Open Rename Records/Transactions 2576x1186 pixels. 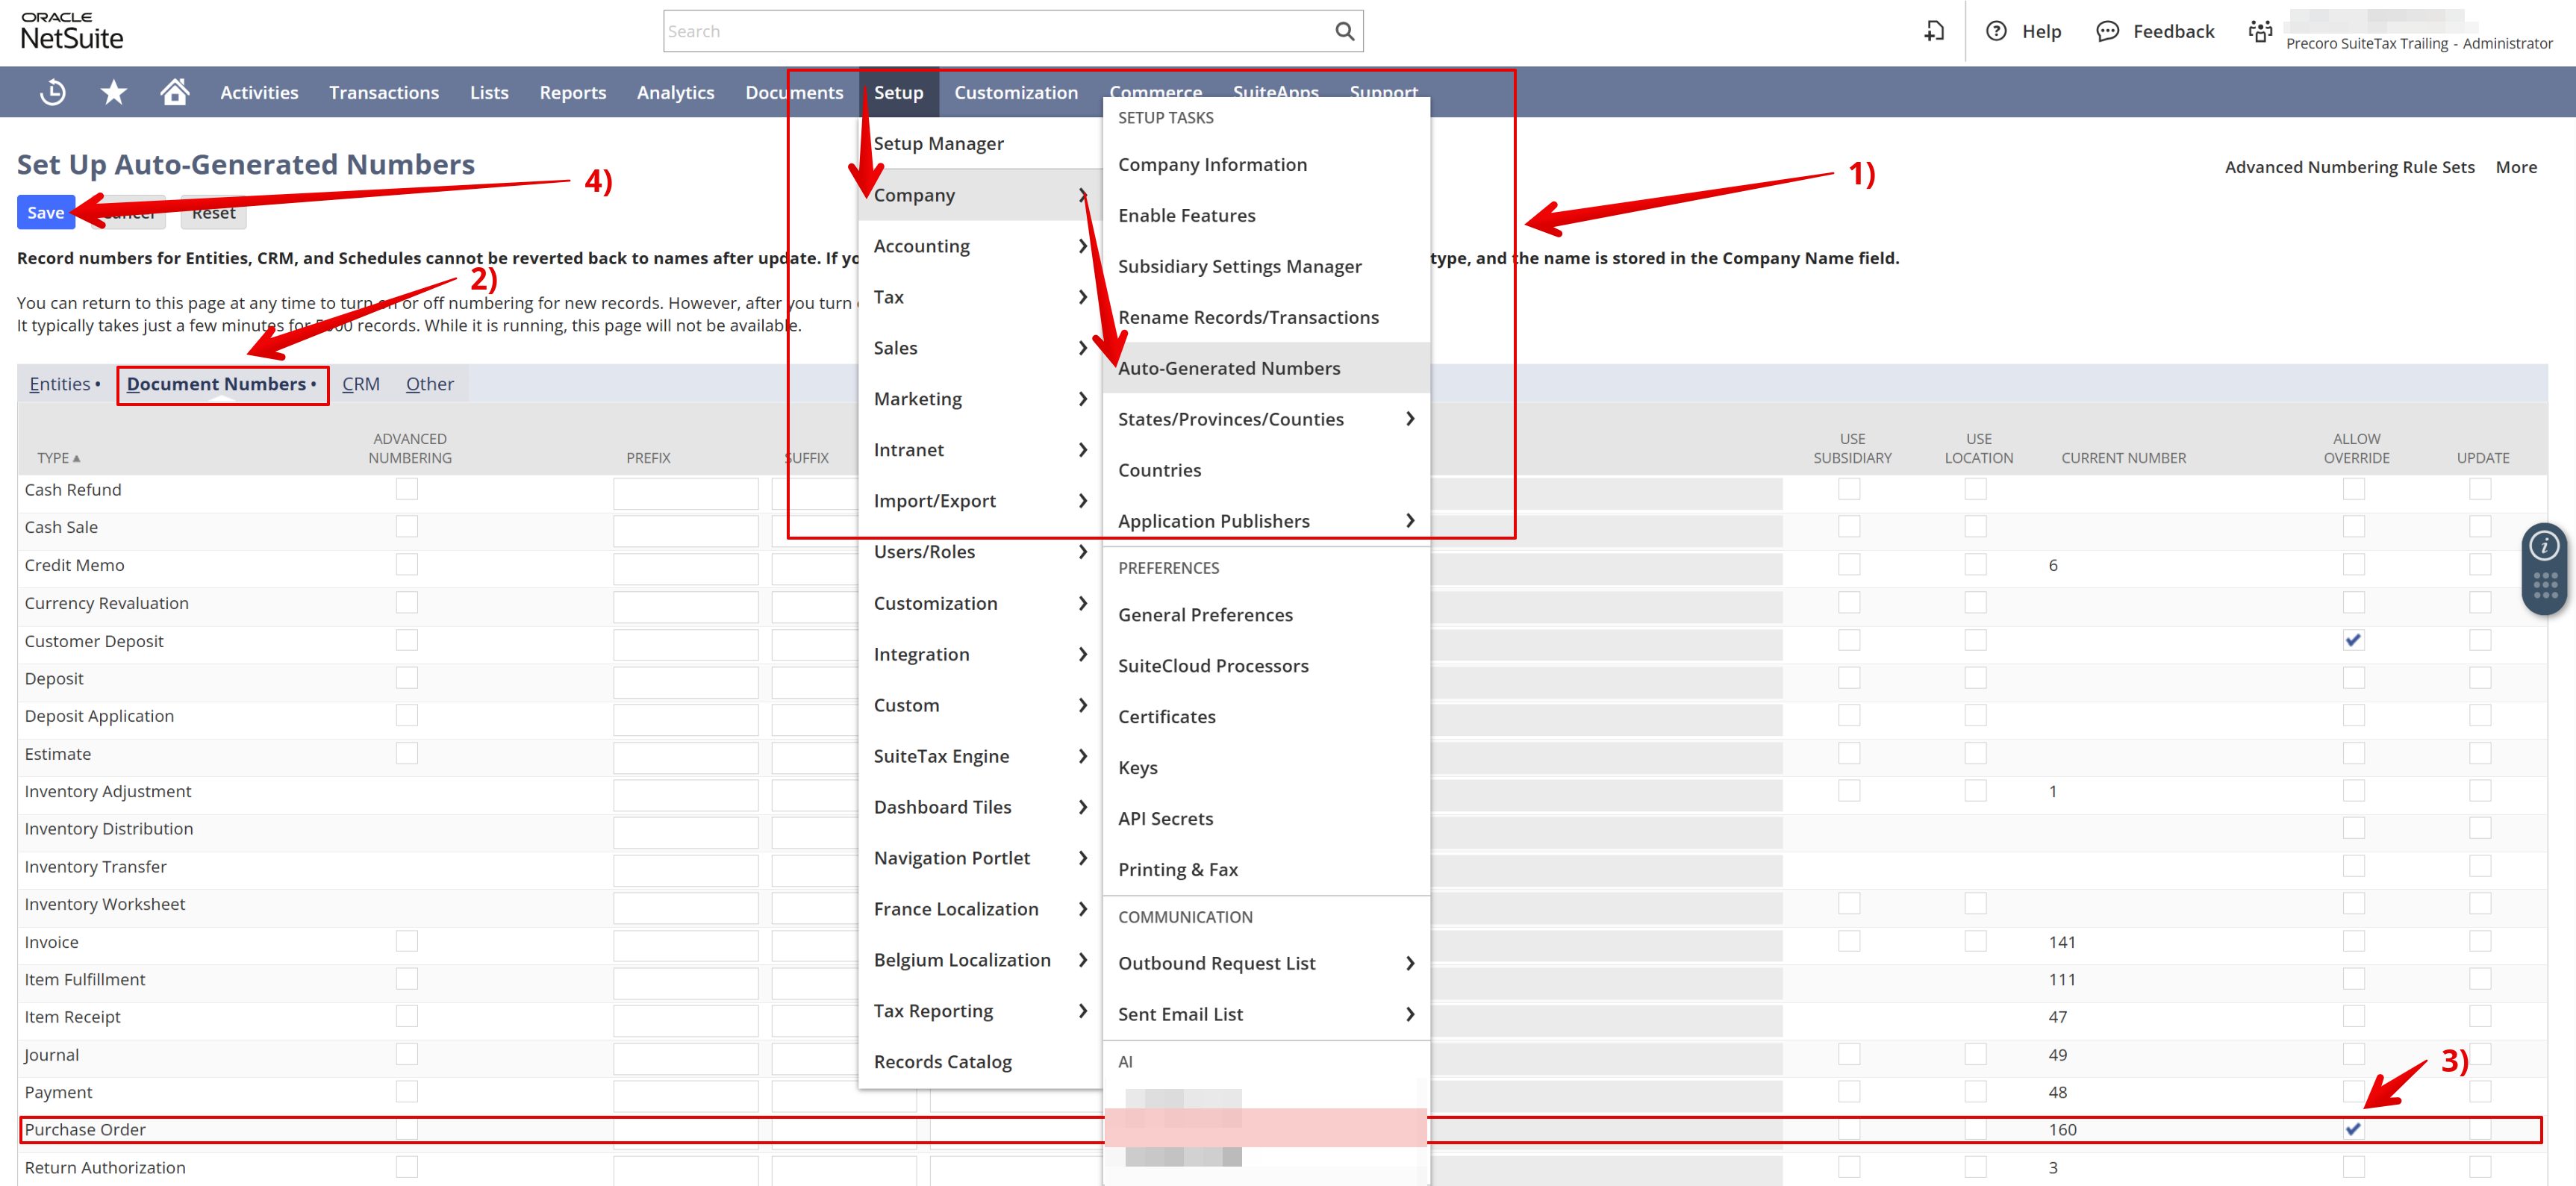(x=1248, y=317)
